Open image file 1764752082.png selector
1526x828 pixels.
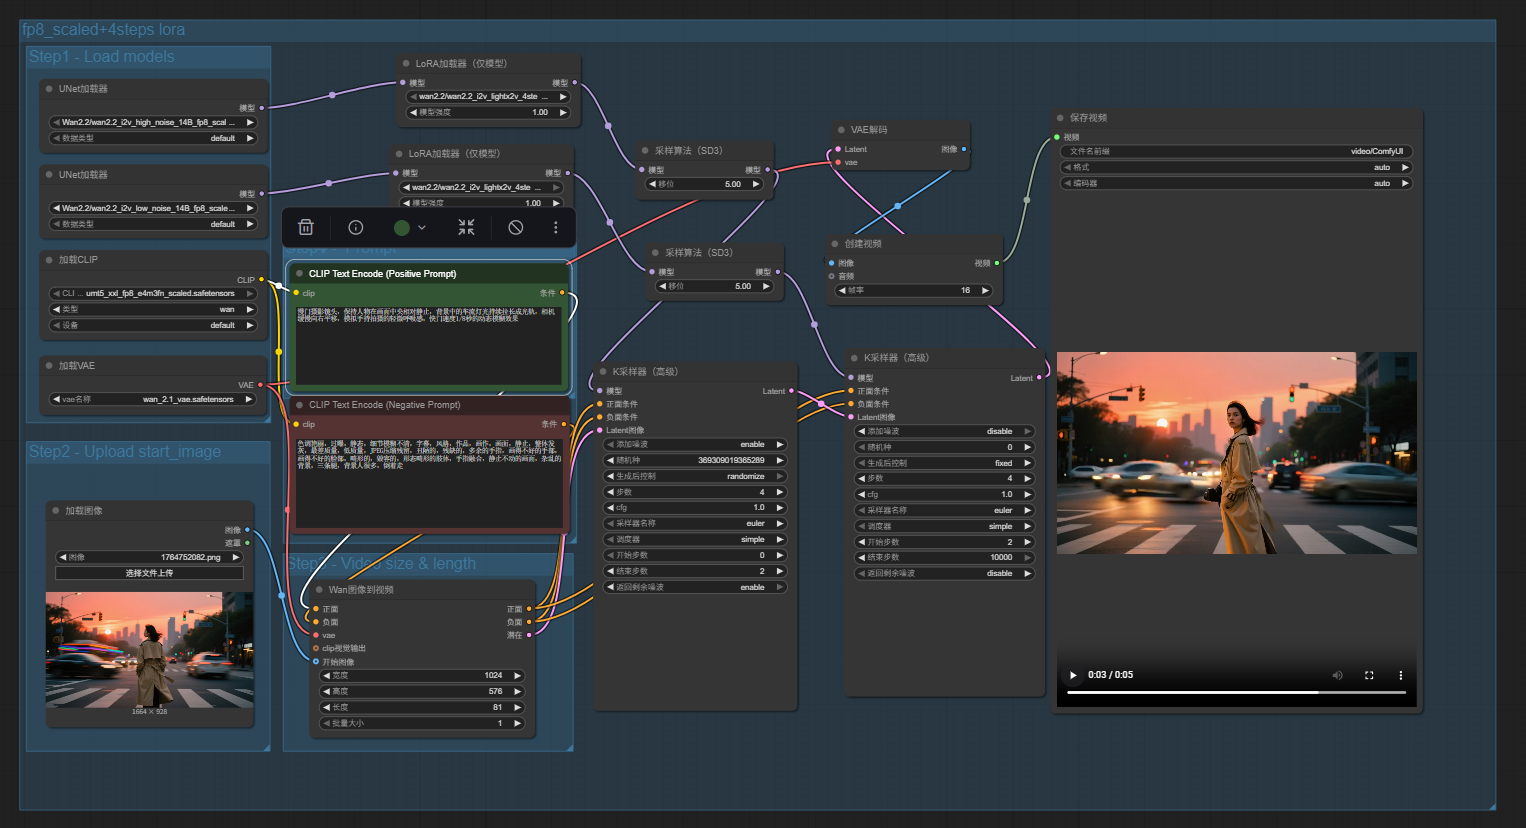pyautogui.click(x=150, y=558)
